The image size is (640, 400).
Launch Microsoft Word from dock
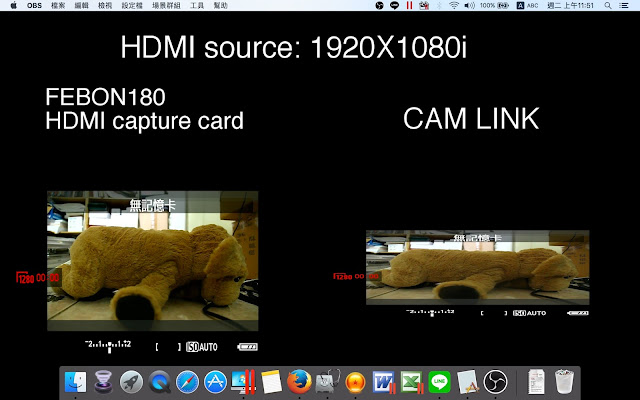384,382
